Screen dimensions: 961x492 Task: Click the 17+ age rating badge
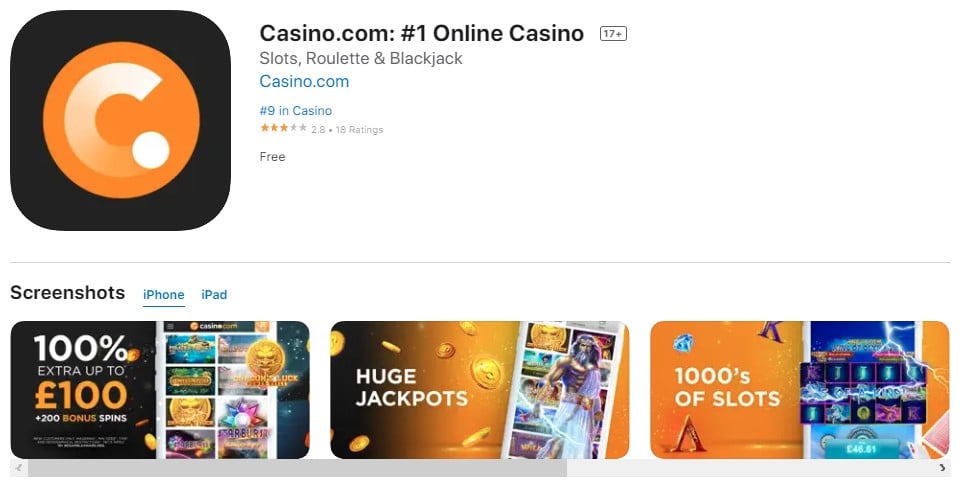[613, 34]
